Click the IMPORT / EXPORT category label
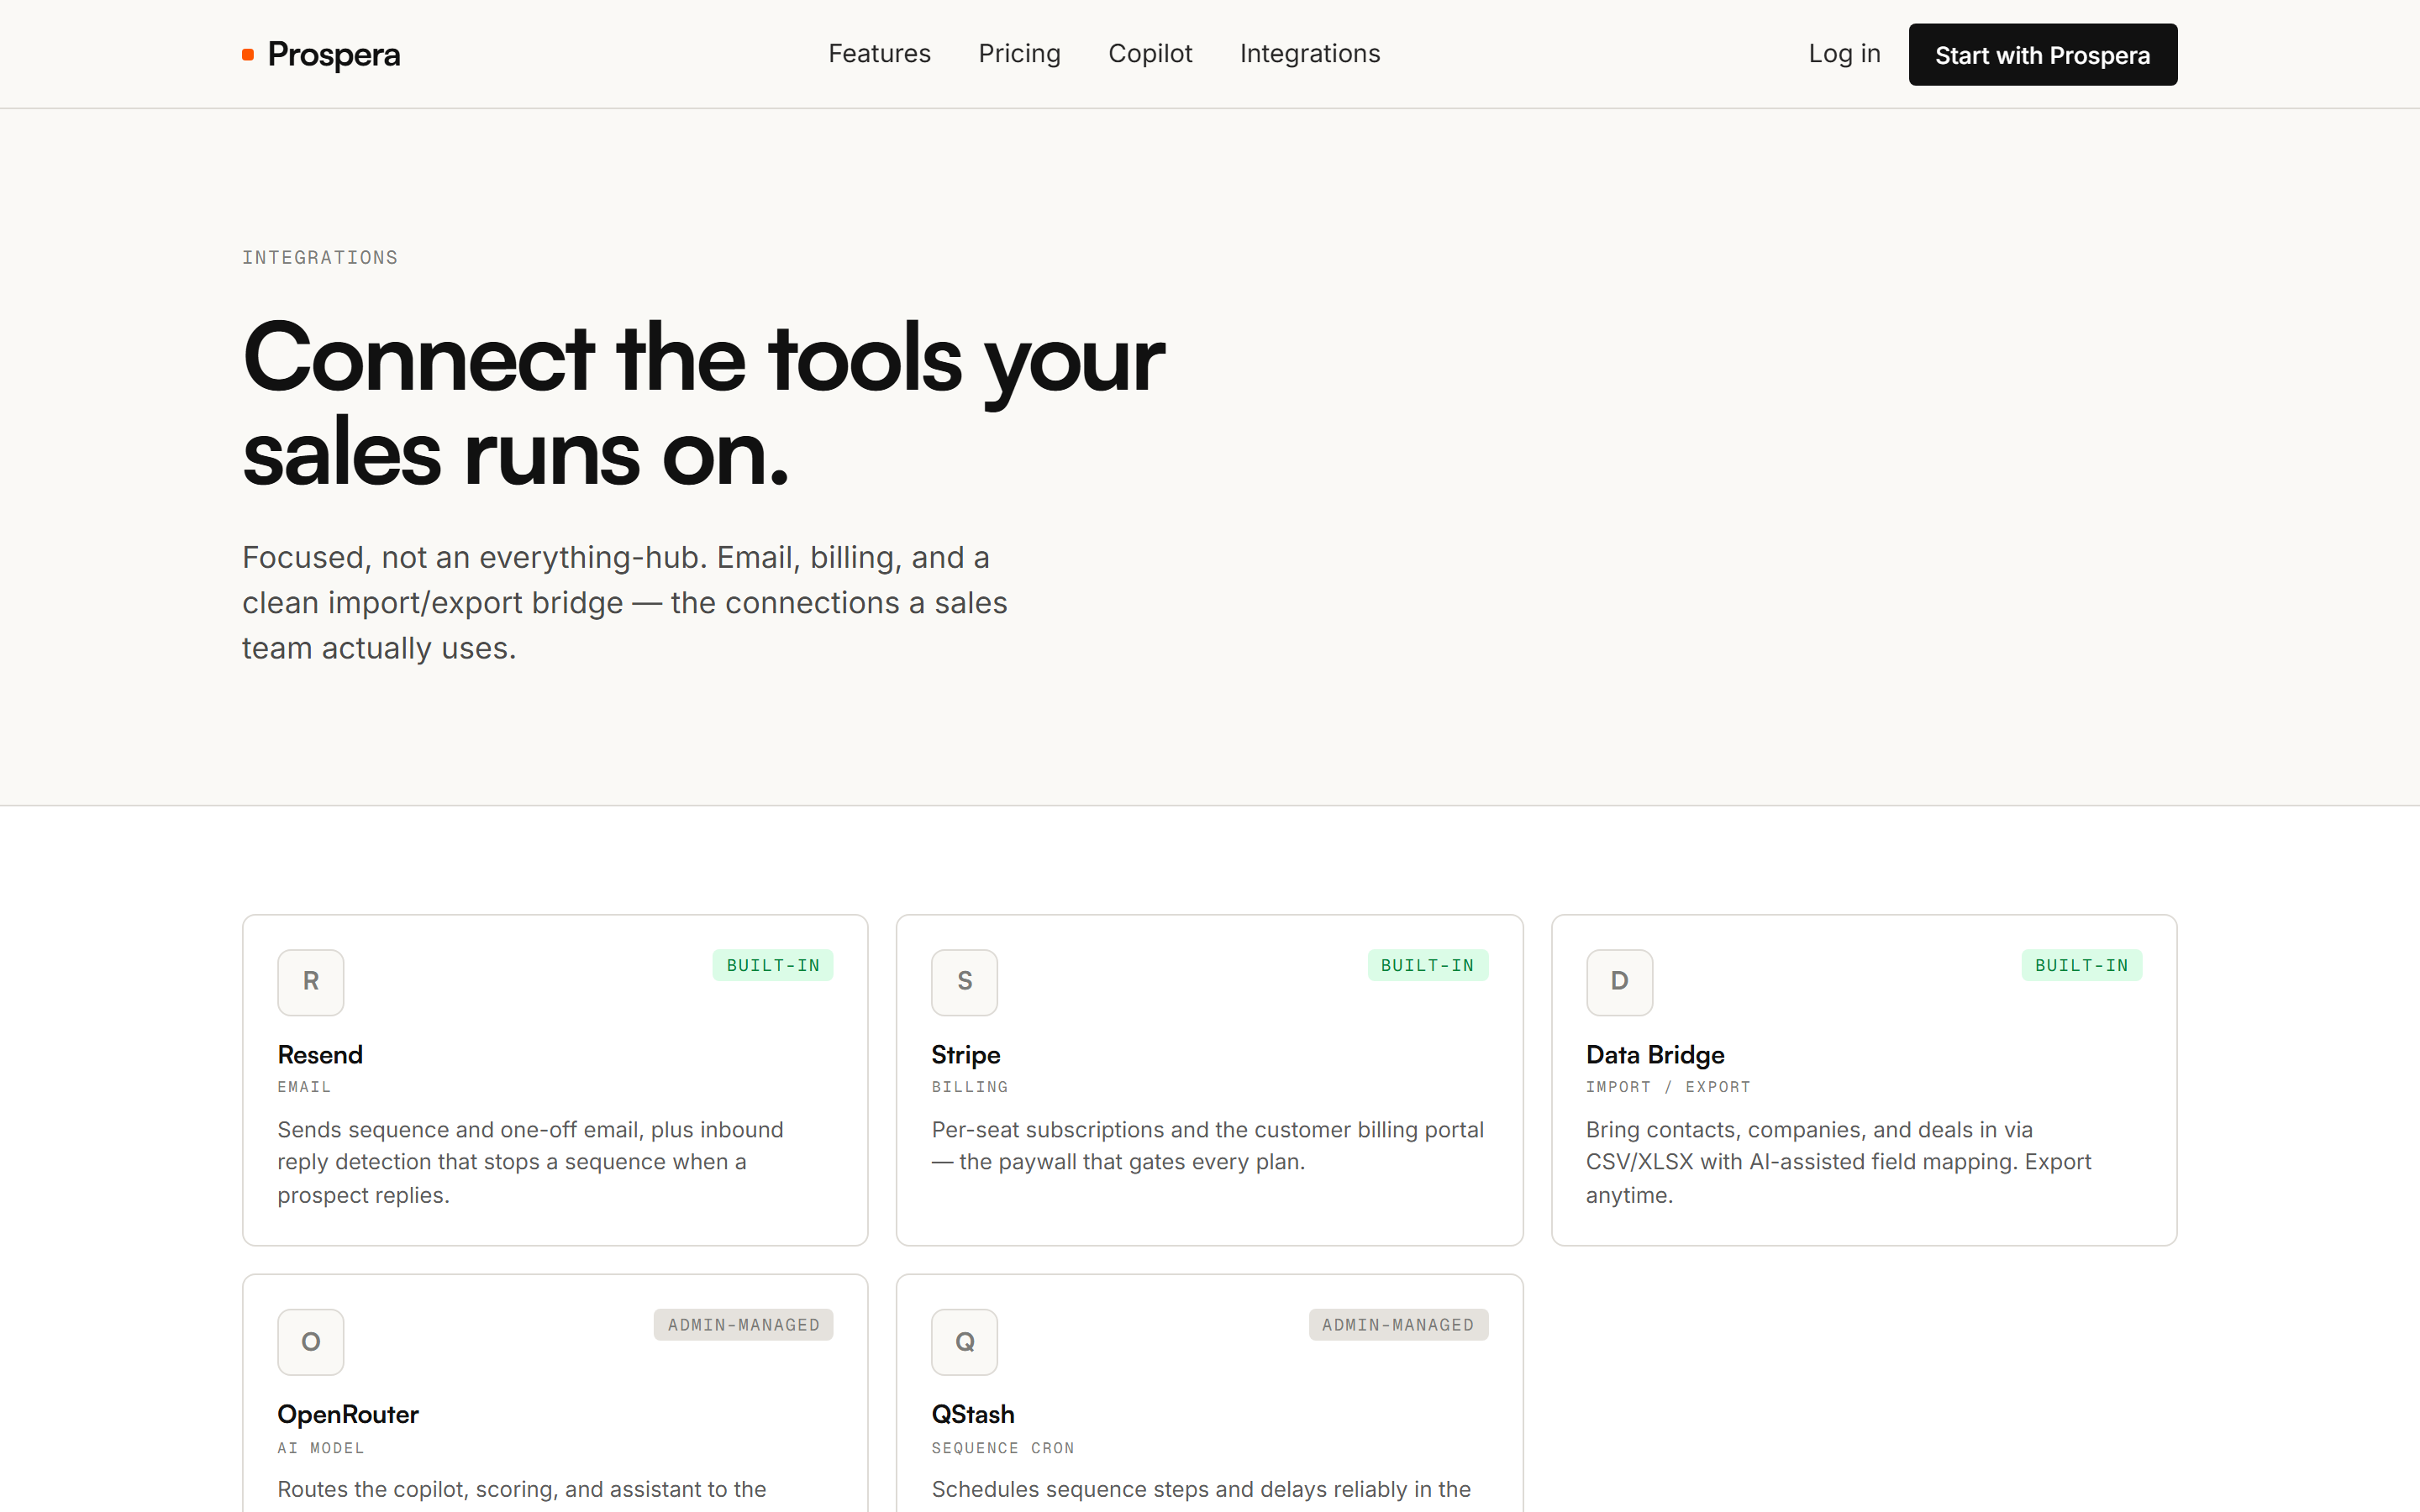The width and height of the screenshot is (2420, 1512). pos(1668,1087)
